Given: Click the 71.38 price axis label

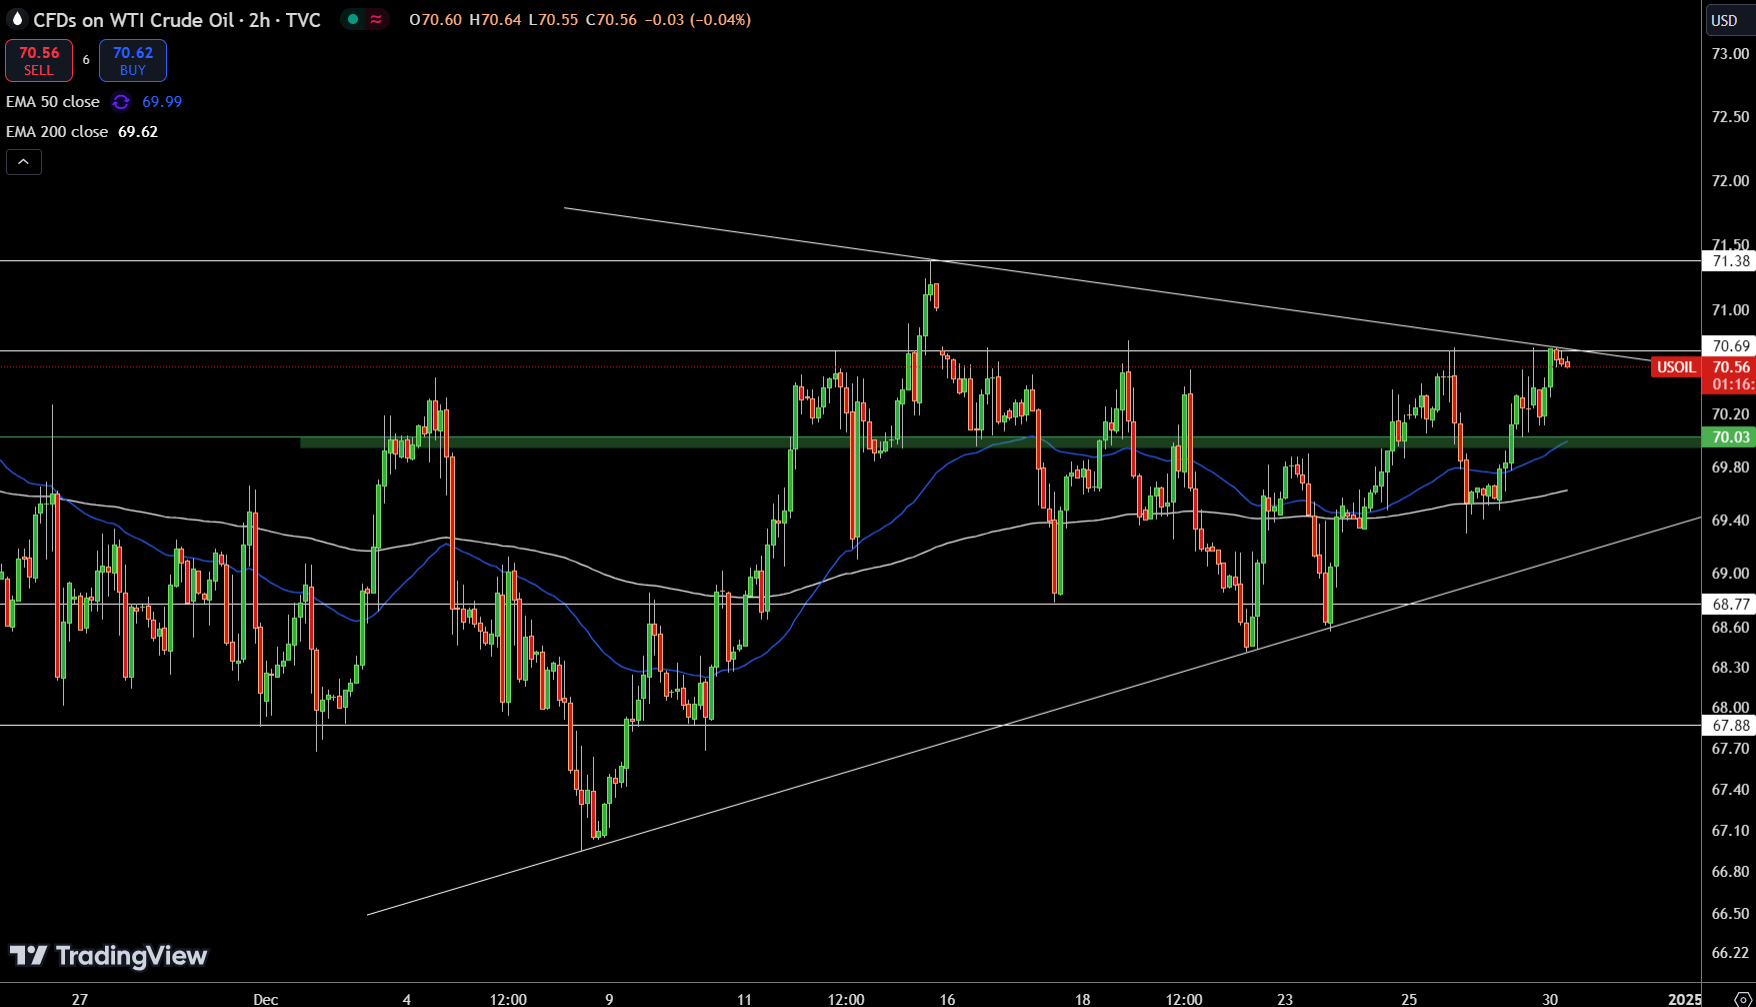Looking at the screenshot, I should 1729,261.
